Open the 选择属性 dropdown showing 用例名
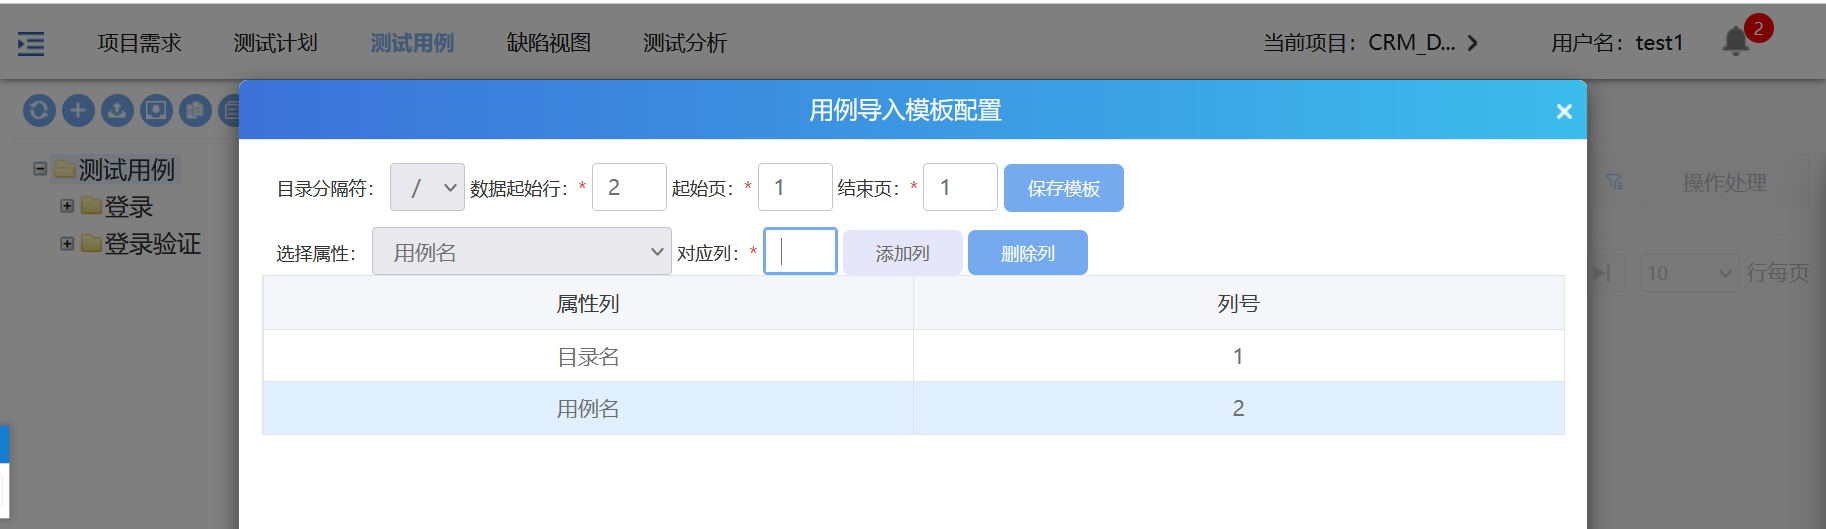 521,252
